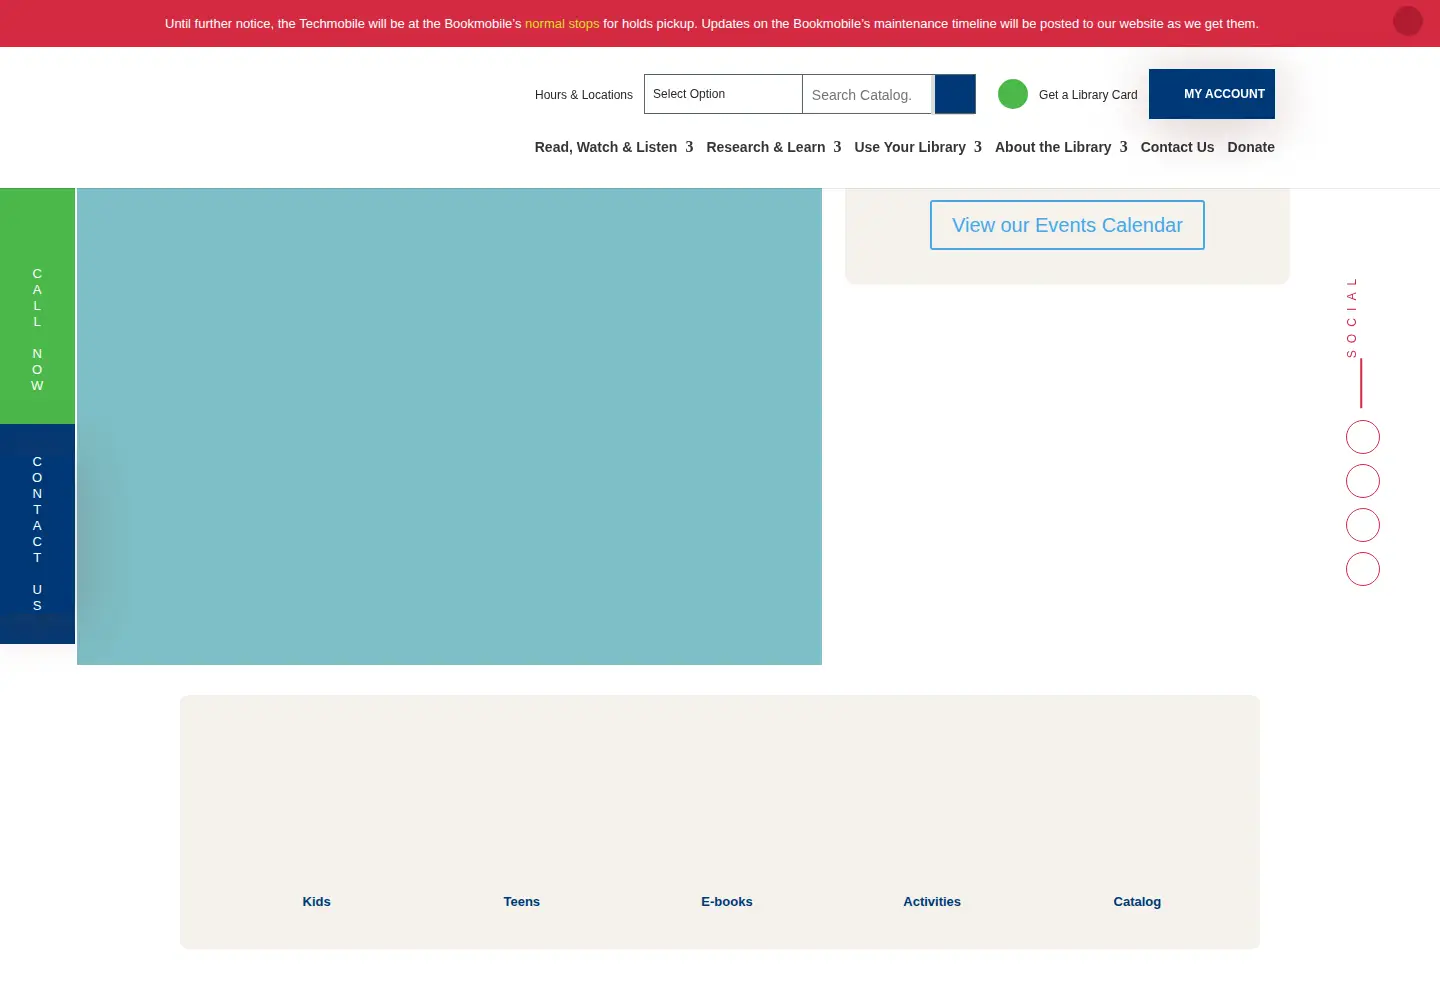The width and height of the screenshot is (1440, 1000).
Task: Expand Use Your Library menu
Action: coord(918,147)
